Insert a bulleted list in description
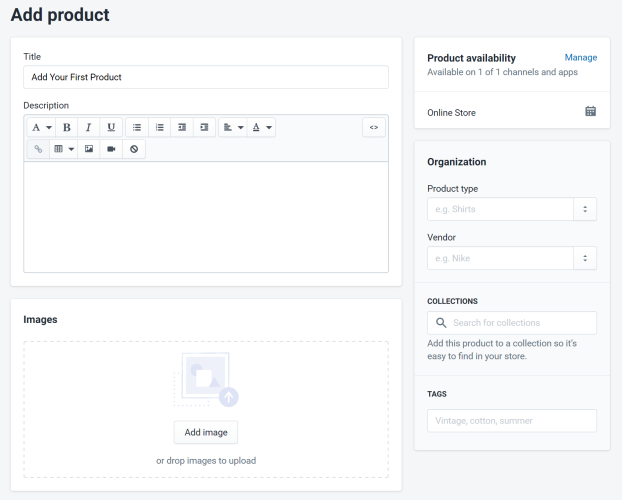 [x=137, y=127]
